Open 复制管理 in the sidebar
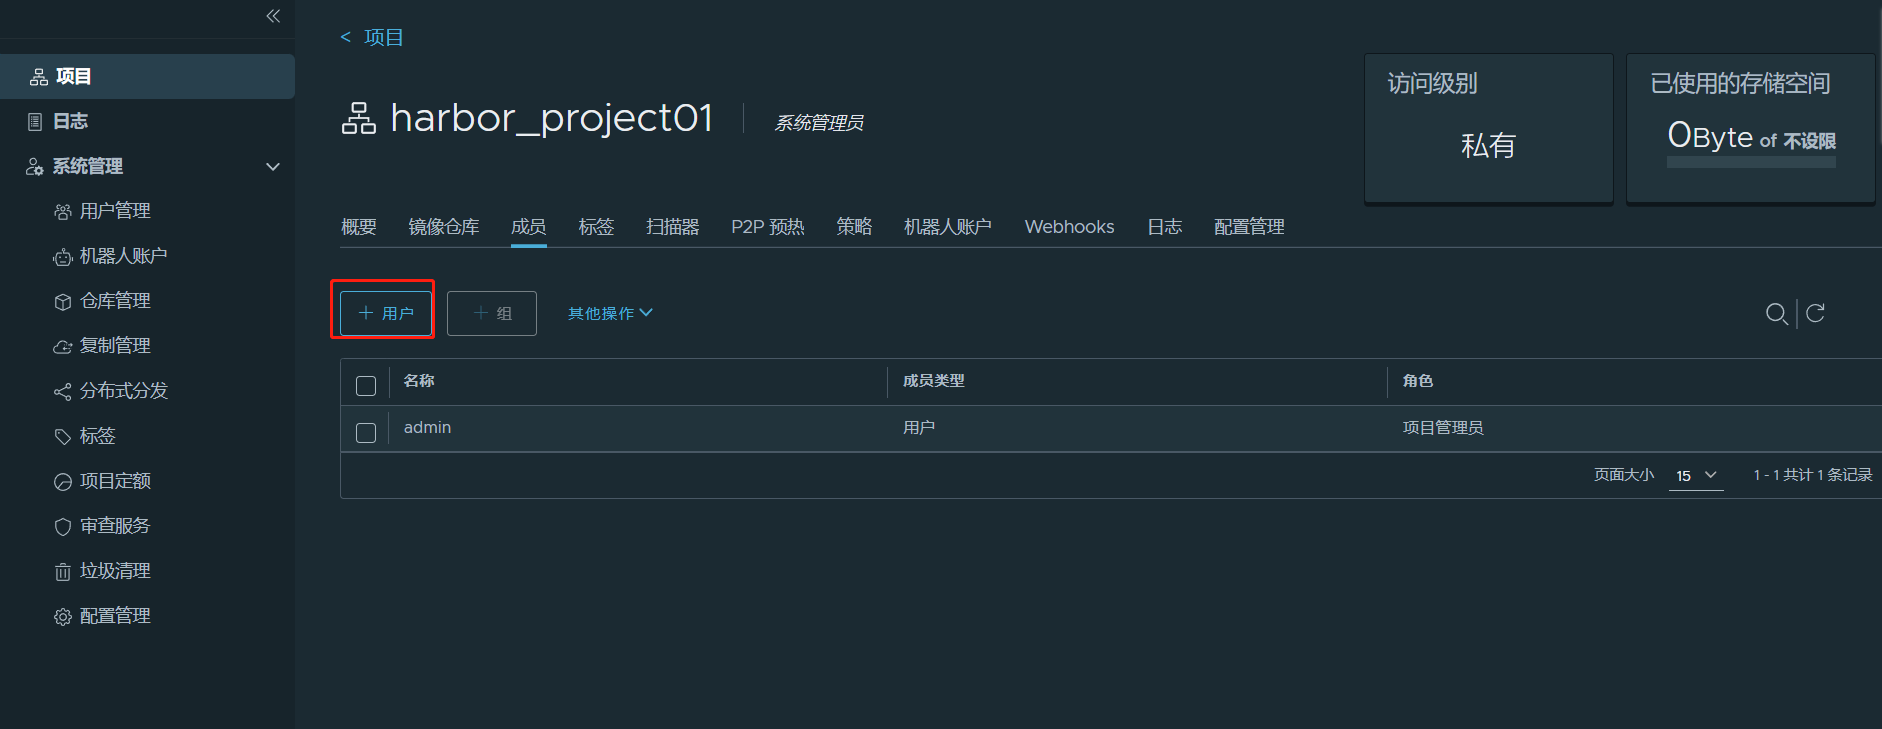 (115, 347)
